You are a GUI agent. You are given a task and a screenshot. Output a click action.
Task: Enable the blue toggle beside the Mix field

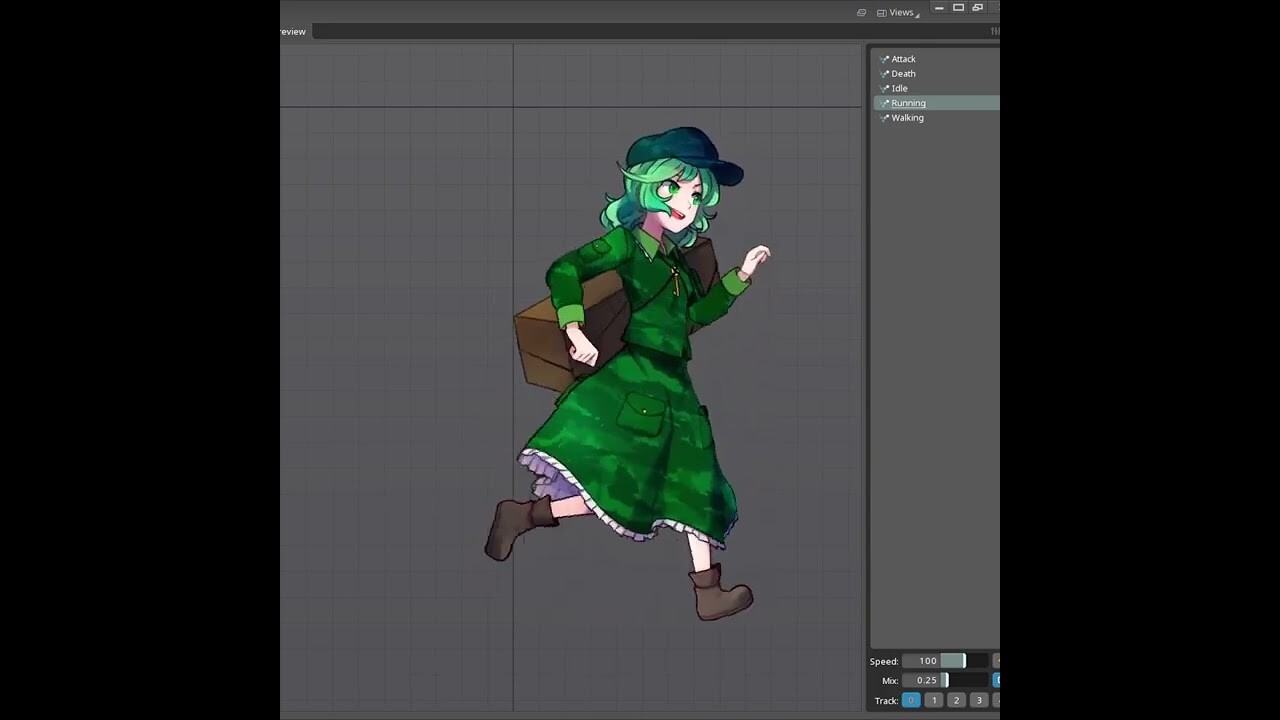[x=995, y=680]
